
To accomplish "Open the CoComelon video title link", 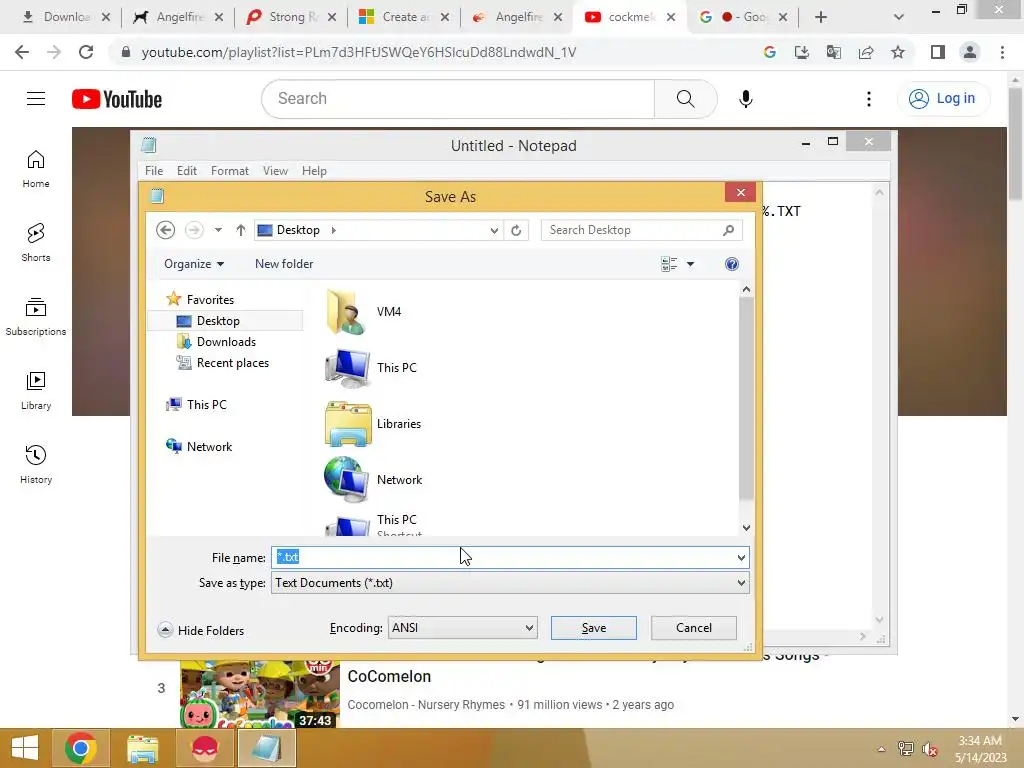I will coord(389,676).
